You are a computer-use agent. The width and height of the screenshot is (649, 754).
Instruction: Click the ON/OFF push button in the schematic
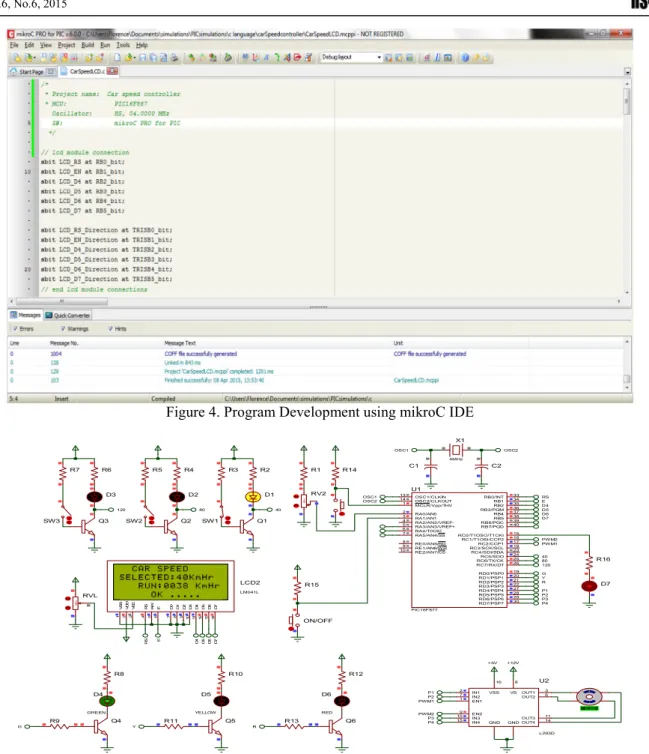click(x=294, y=621)
